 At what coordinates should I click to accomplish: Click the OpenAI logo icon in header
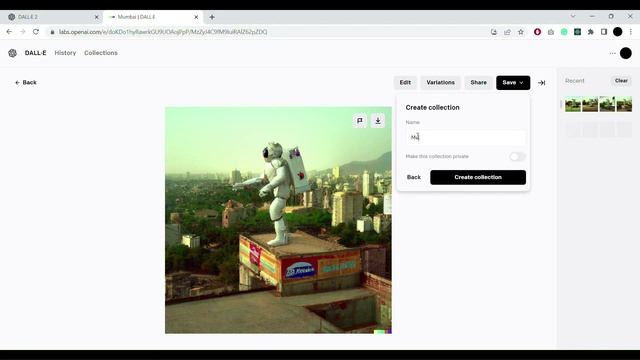tap(13, 53)
